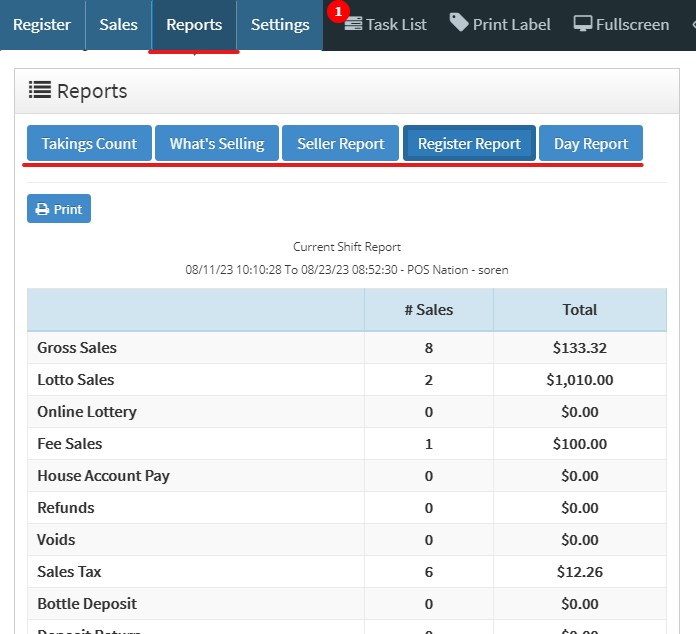Viewport: 696px width, 634px height.
Task: Open the What's Selling report
Action: (217, 143)
